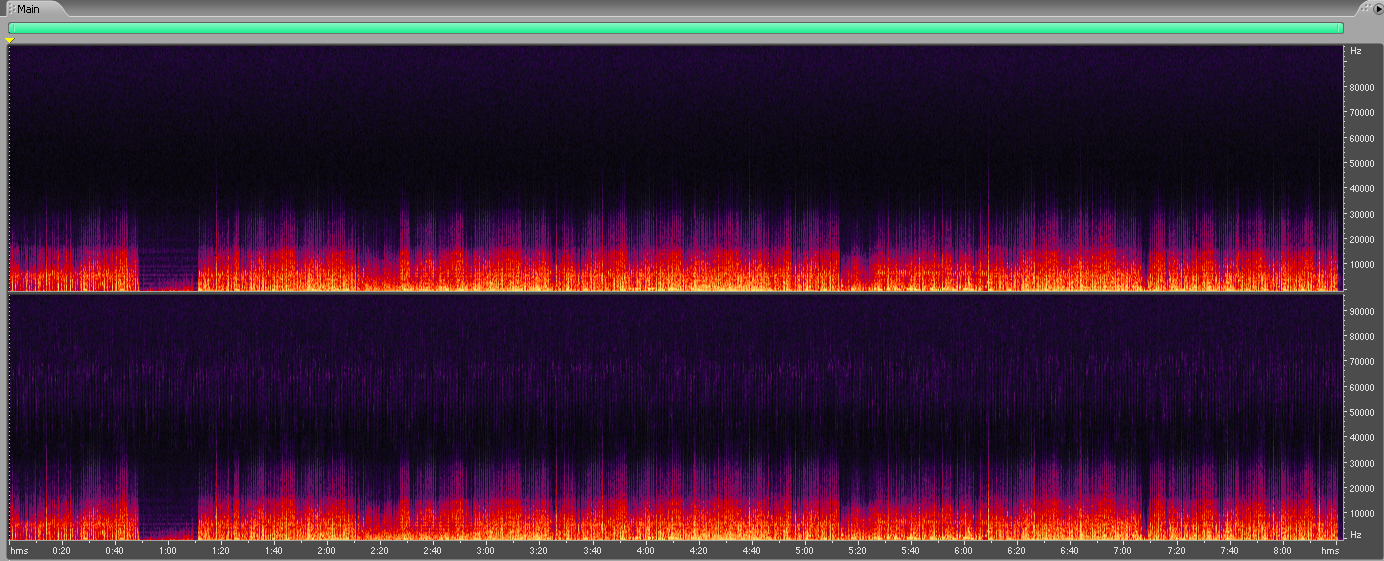Viewport: 1384px width, 561px height.
Task: Click the 2:20 mark on time ruler
Action: coord(380,551)
